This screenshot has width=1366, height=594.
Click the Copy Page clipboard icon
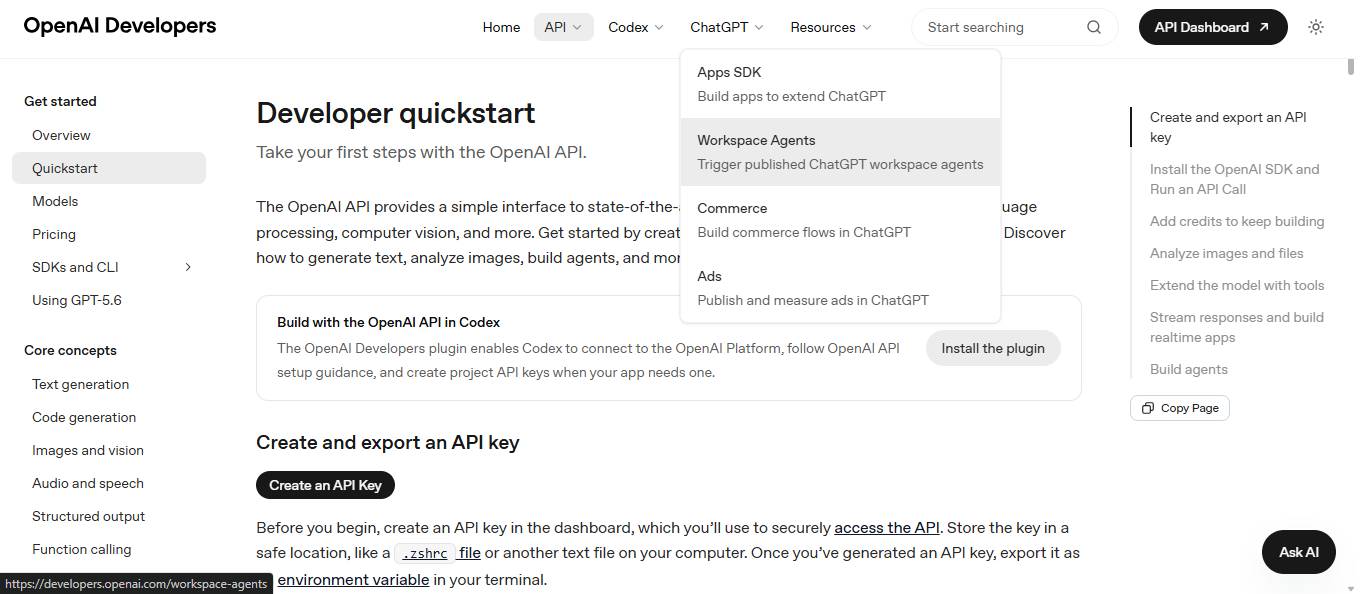pos(1148,408)
